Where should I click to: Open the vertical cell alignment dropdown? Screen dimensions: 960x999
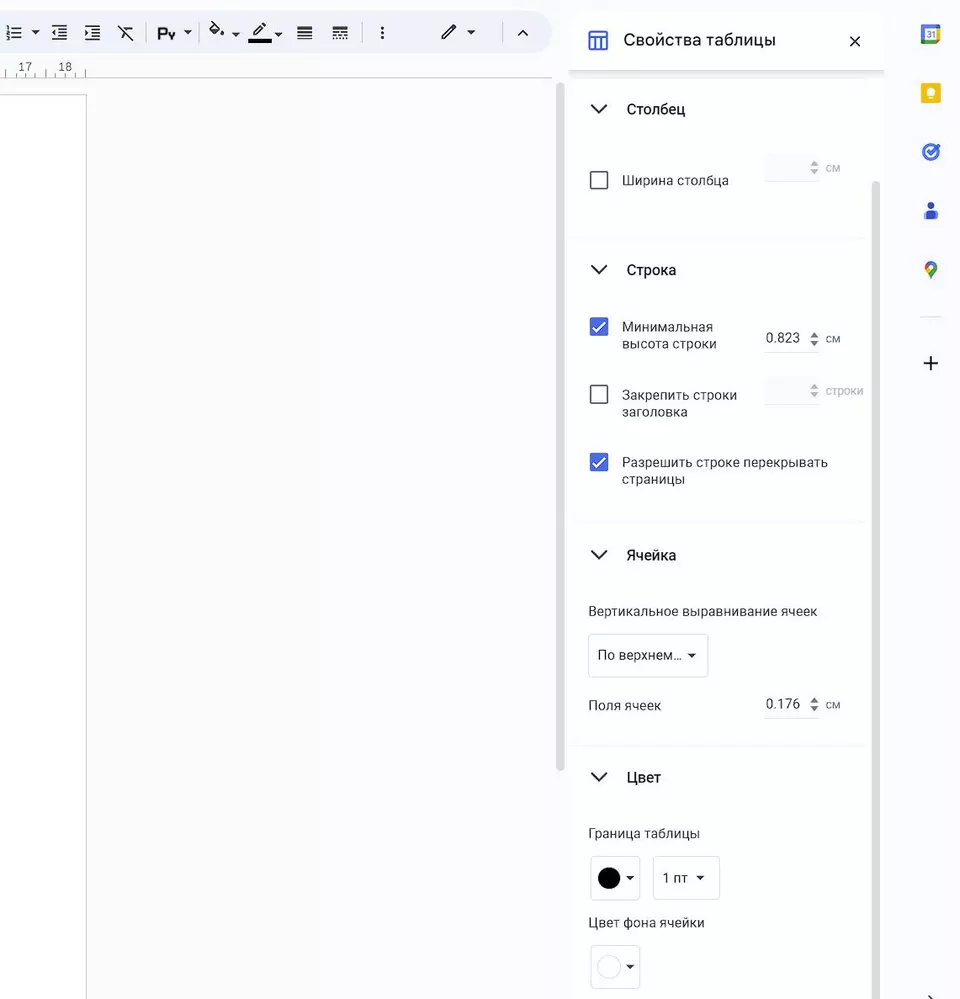(x=647, y=656)
